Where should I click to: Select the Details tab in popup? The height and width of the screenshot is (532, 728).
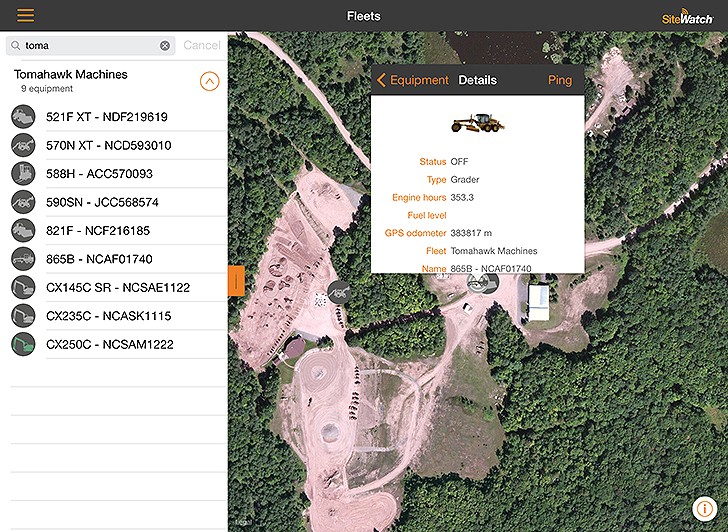pyautogui.click(x=477, y=80)
